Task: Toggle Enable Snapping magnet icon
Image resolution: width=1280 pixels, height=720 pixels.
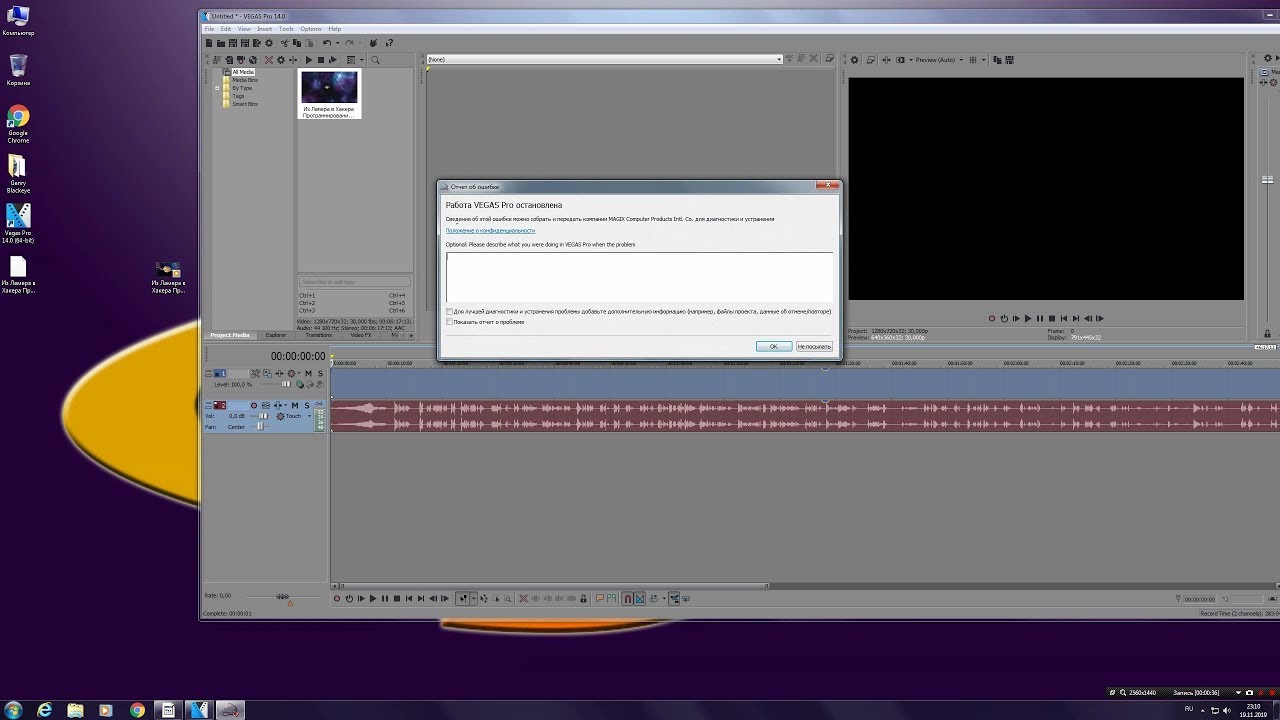Action: point(628,599)
